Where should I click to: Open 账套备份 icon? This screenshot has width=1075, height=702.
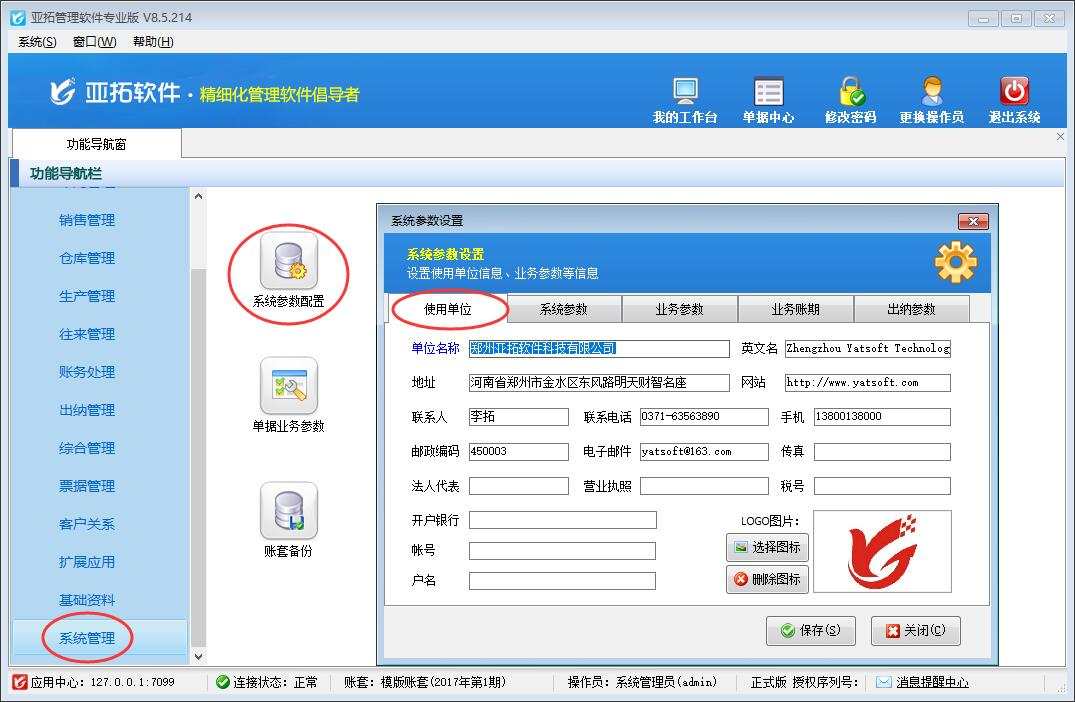coord(288,511)
